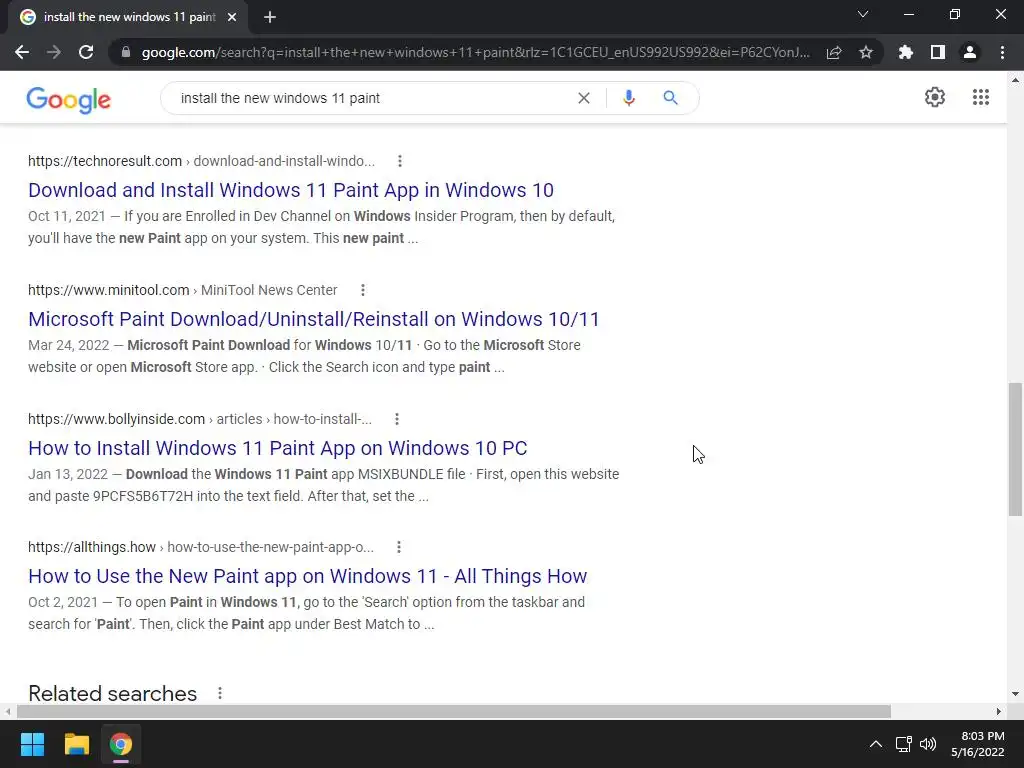Image resolution: width=1024 pixels, height=768 pixels.
Task: Click the horizontal scrollbar thumb
Action: 453,711
